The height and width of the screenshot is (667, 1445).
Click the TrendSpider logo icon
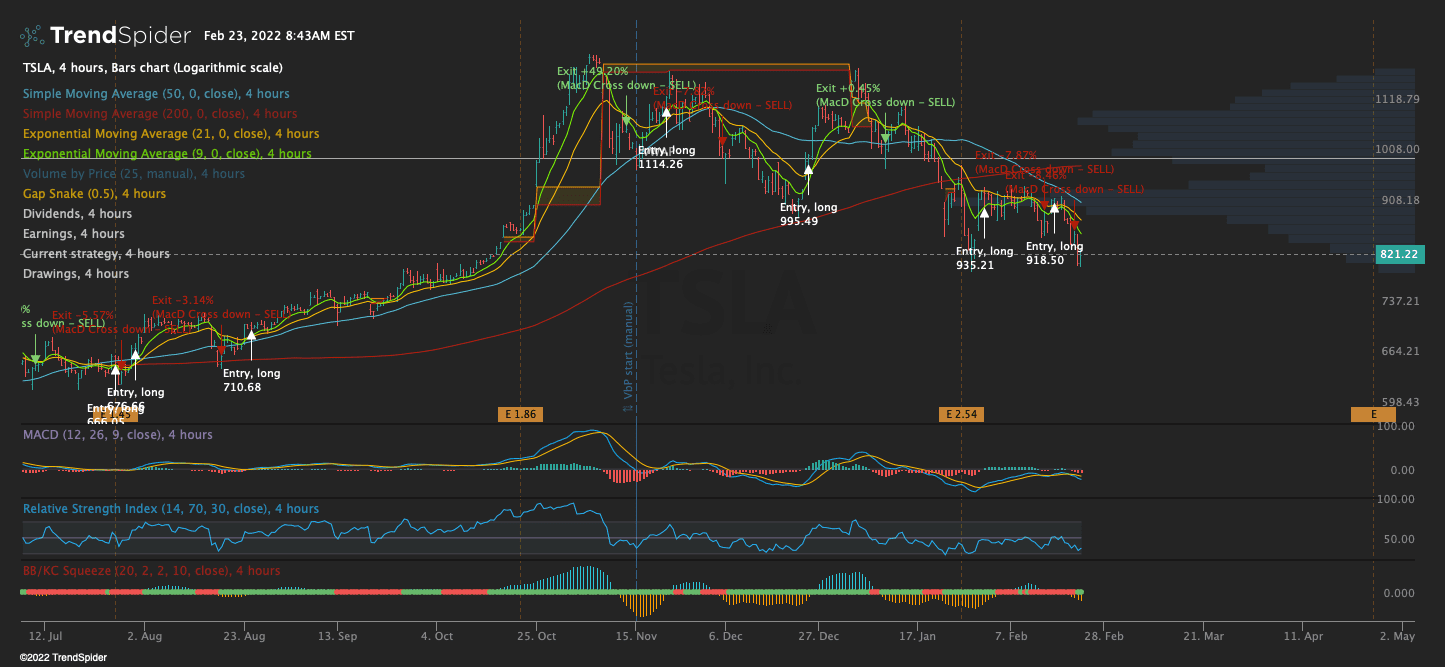click(x=32, y=36)
